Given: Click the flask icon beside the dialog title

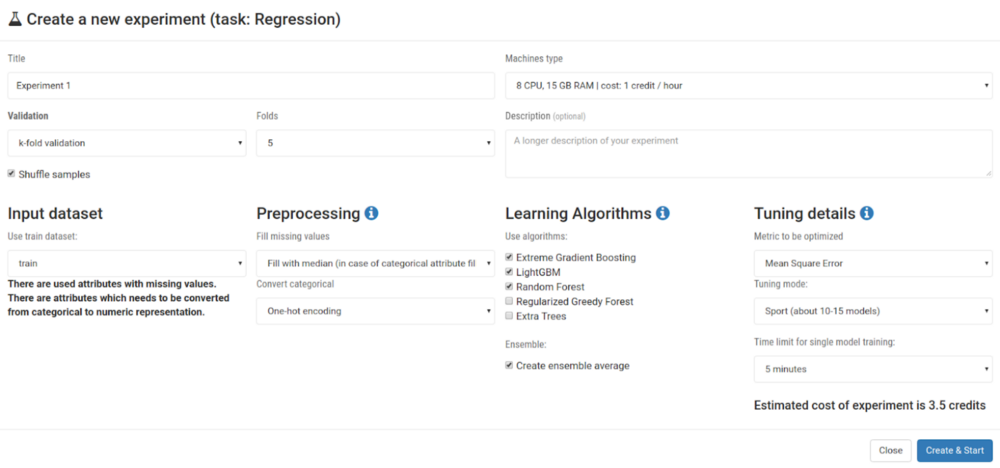Looking at the screenshot, I should 15,20.
